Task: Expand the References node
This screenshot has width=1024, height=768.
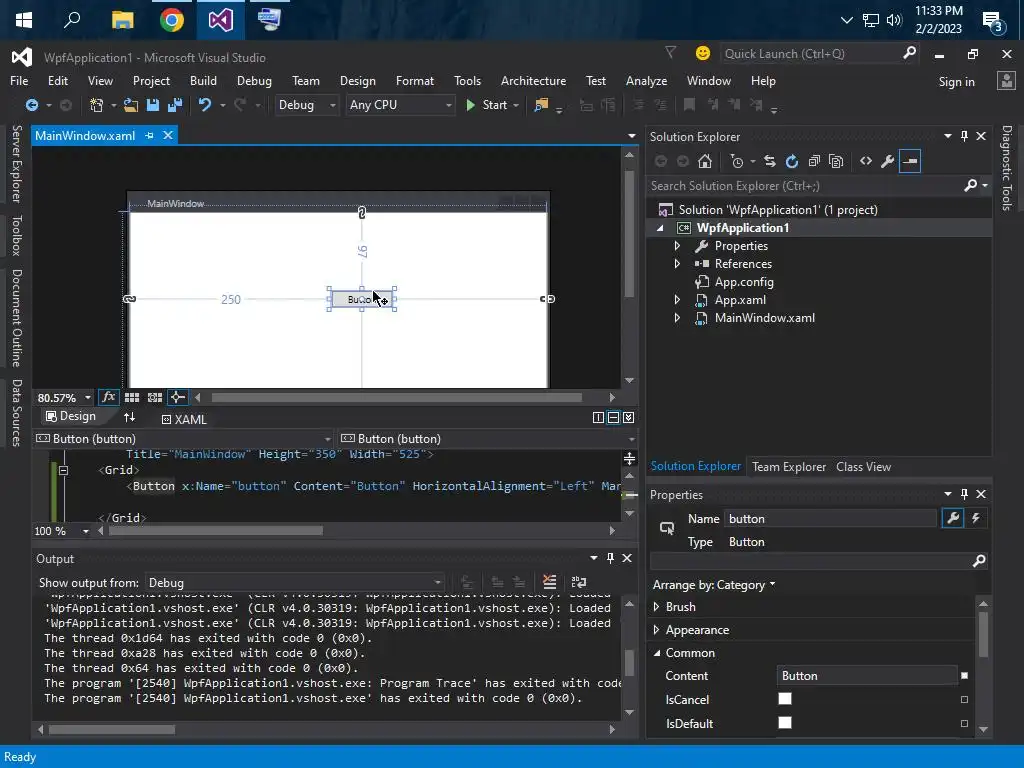Action: 677,264
